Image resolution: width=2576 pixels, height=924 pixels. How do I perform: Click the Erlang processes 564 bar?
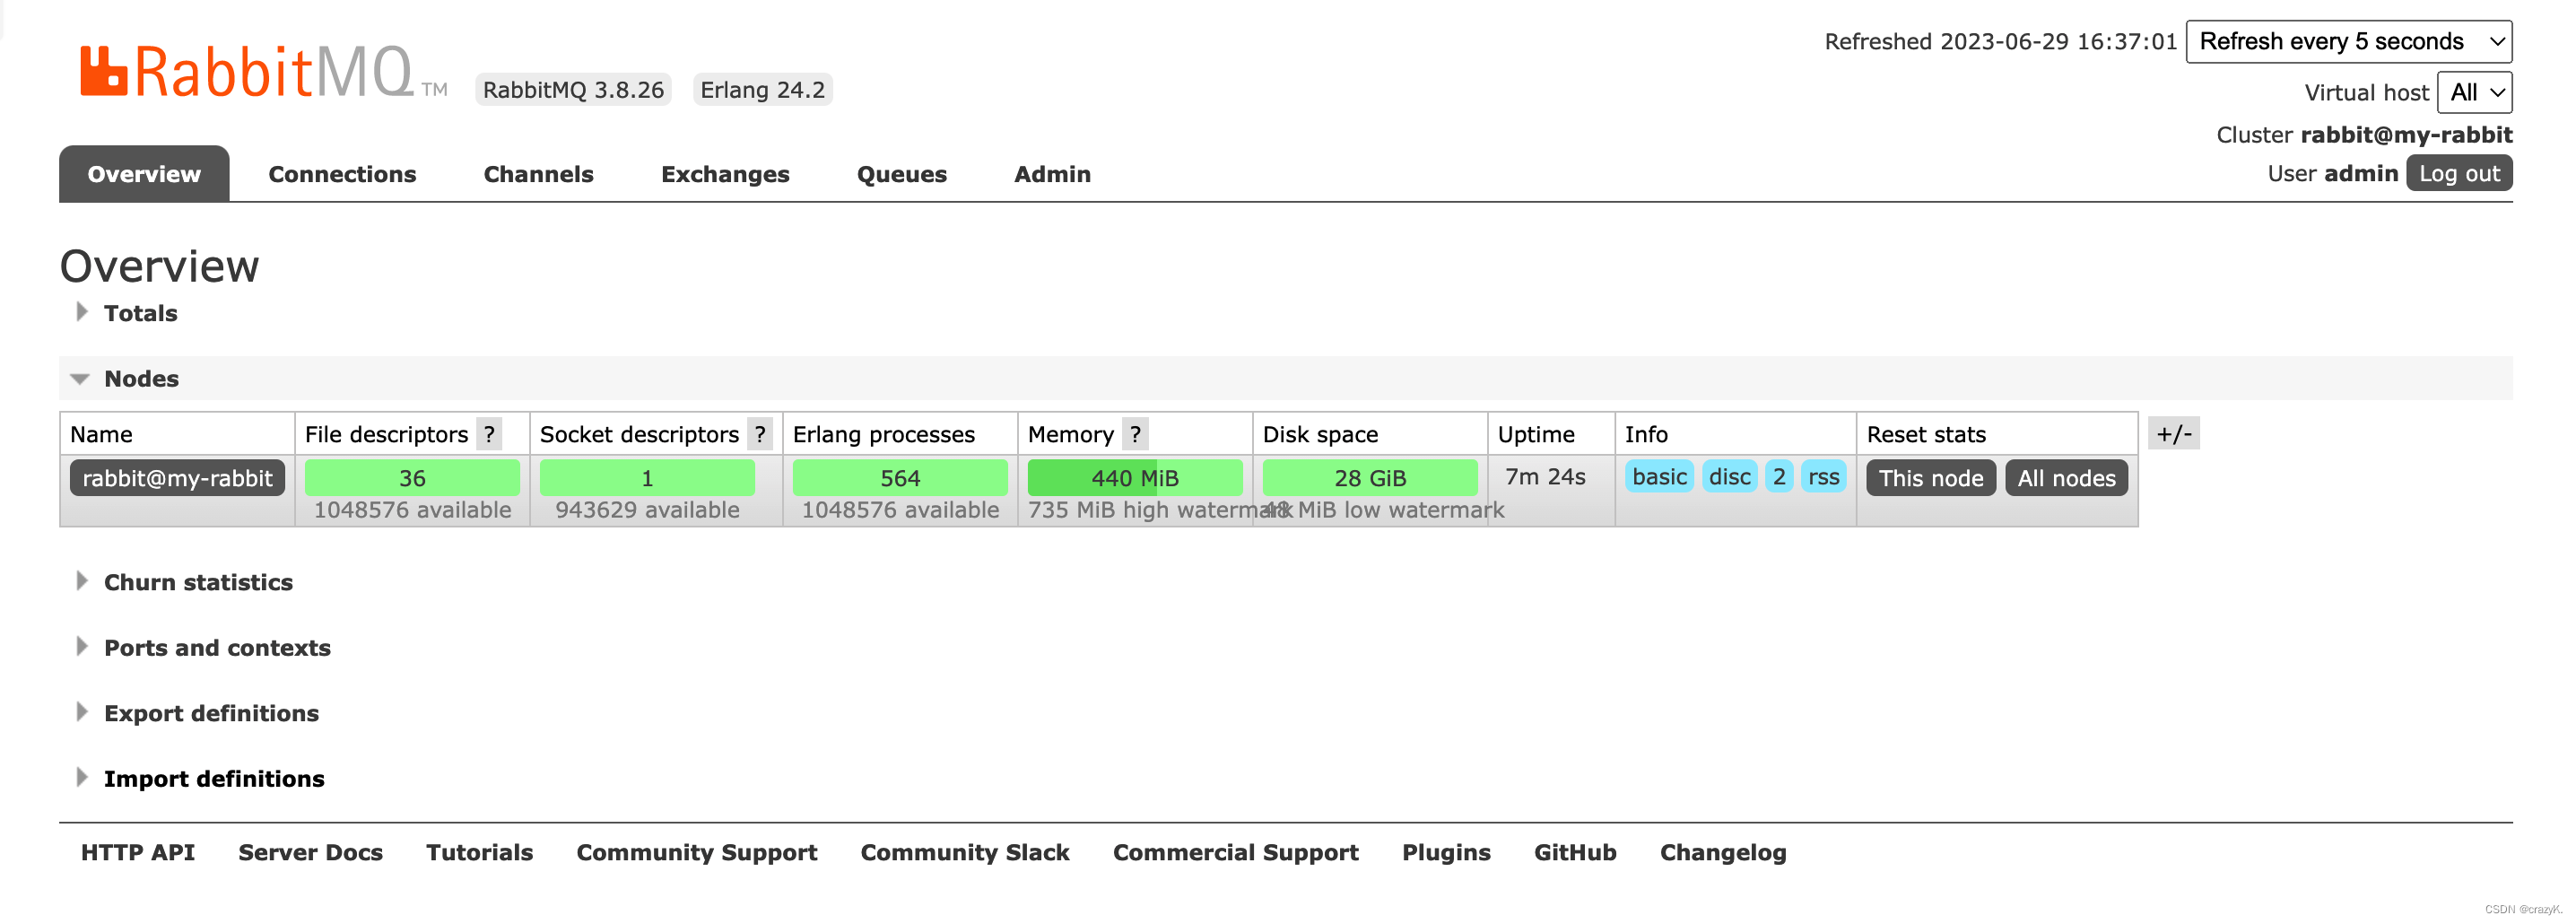point(900,478)
